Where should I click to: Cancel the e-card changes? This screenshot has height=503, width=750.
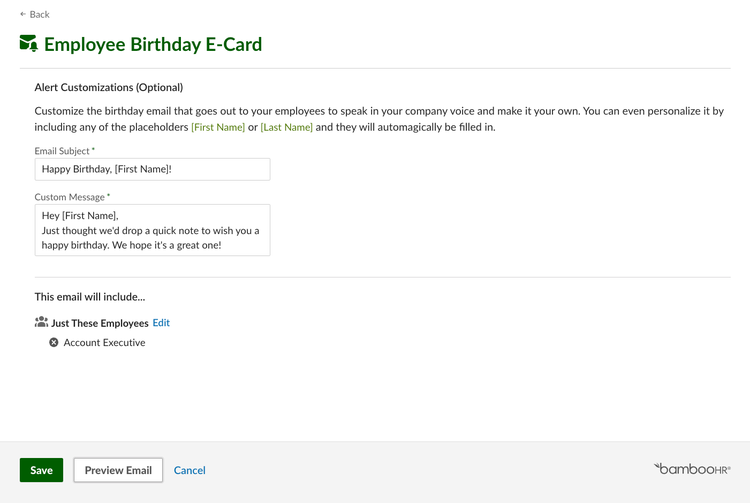pos(189,470)
